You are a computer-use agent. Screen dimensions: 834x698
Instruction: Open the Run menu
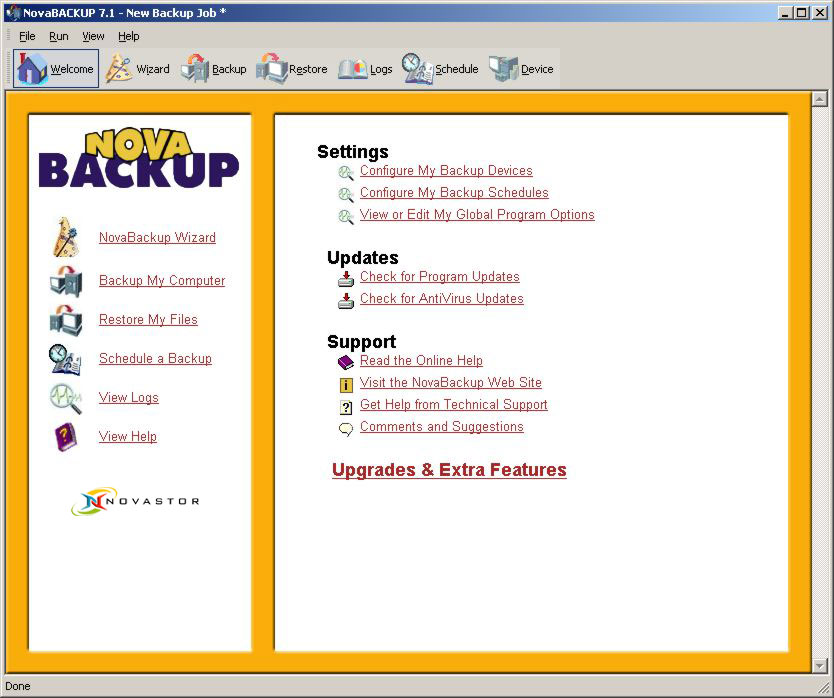tap(59, 36)
